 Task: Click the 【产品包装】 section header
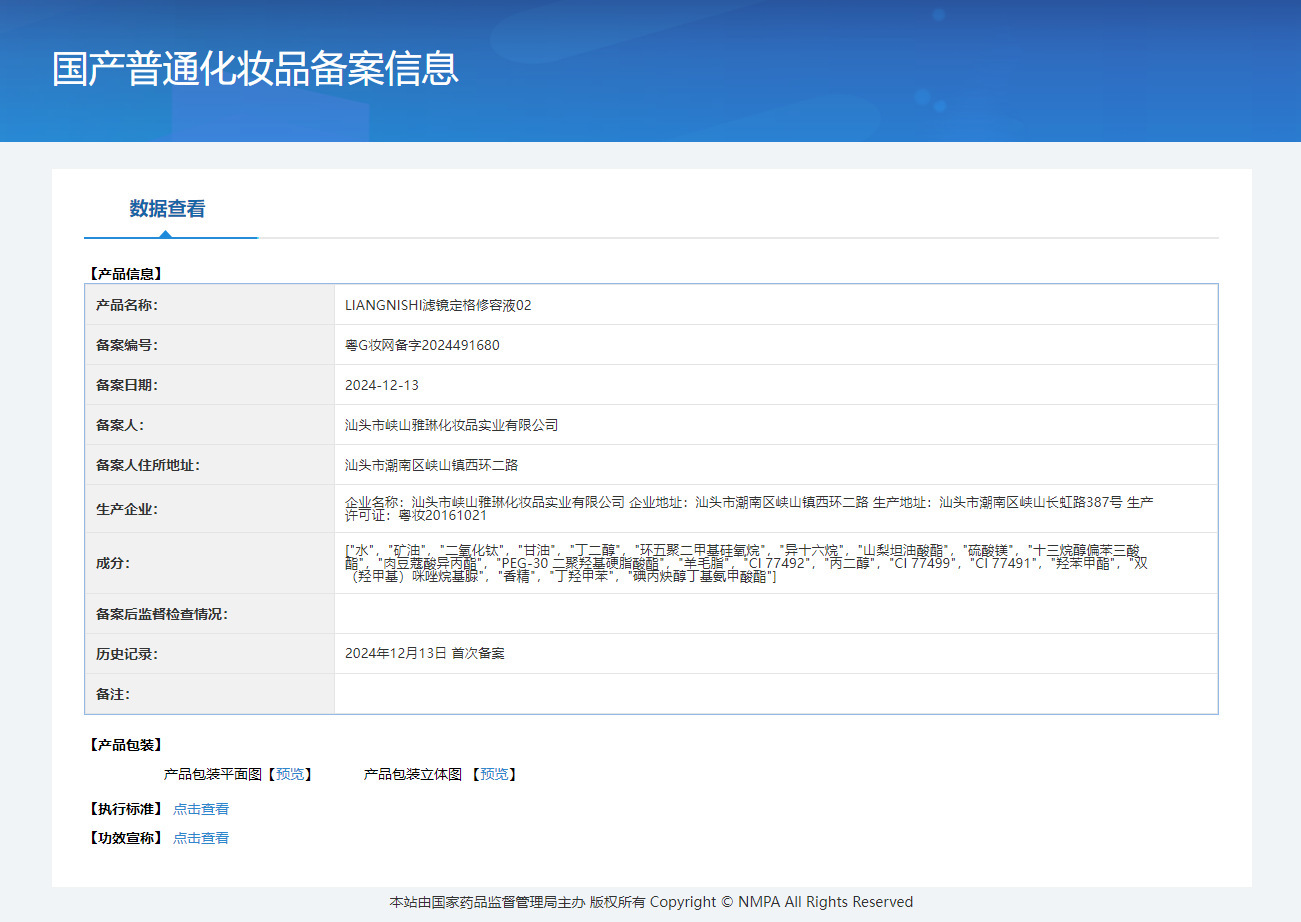click(x=125, y=745)
